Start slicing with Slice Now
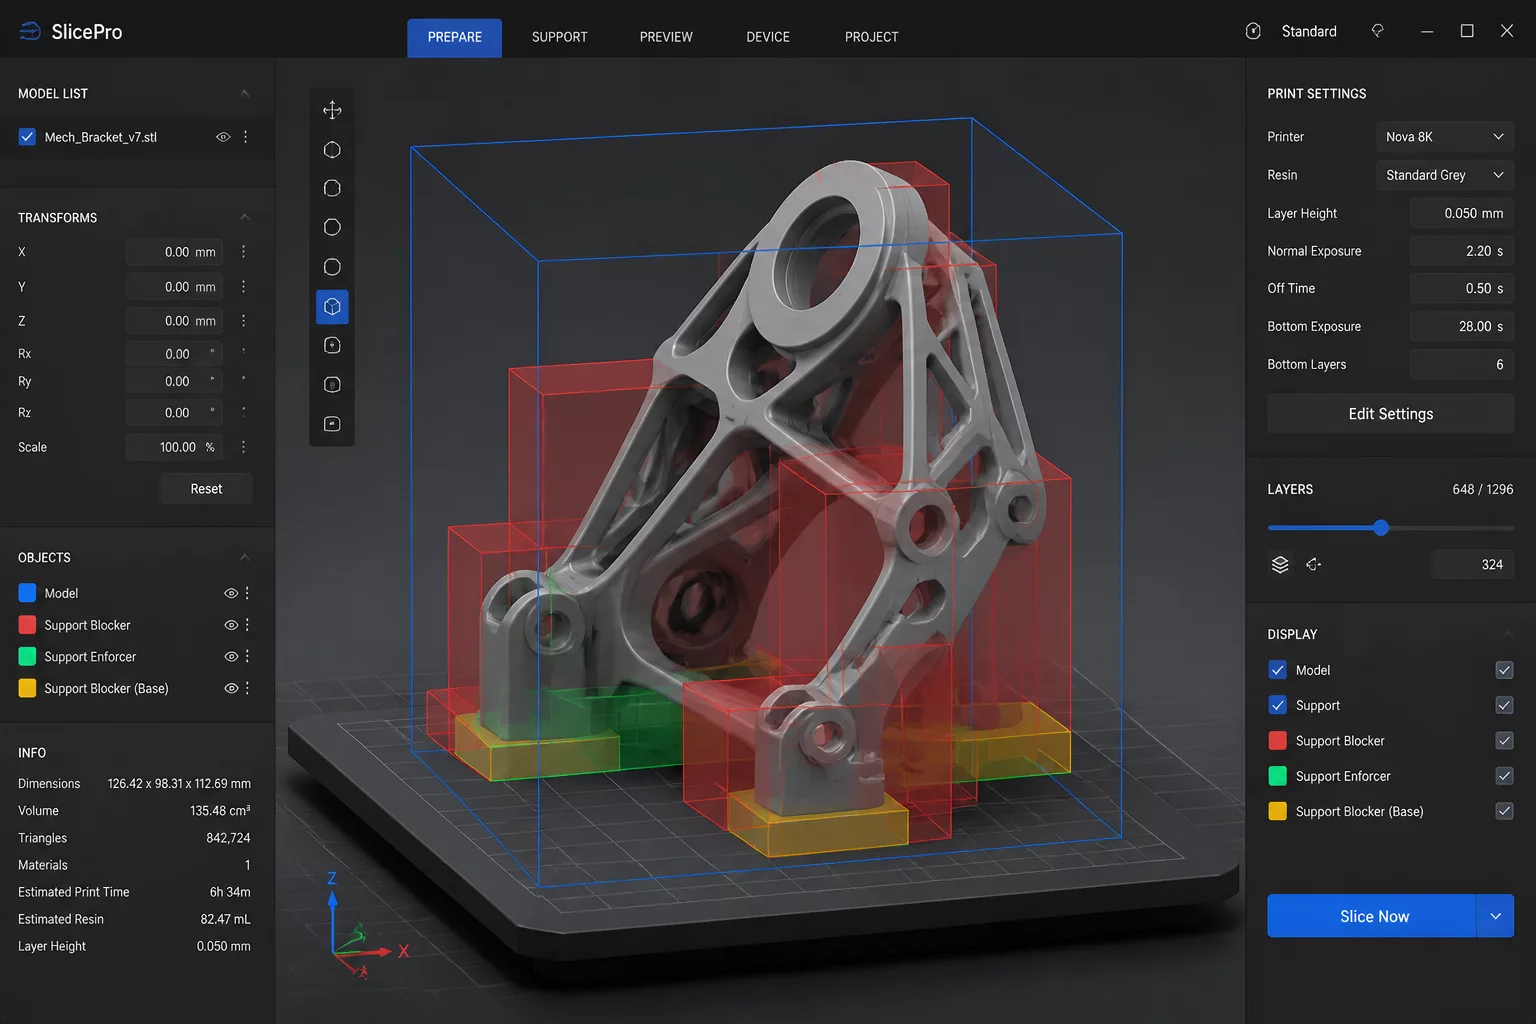1536x1024 pixels. coord(1372,916)
